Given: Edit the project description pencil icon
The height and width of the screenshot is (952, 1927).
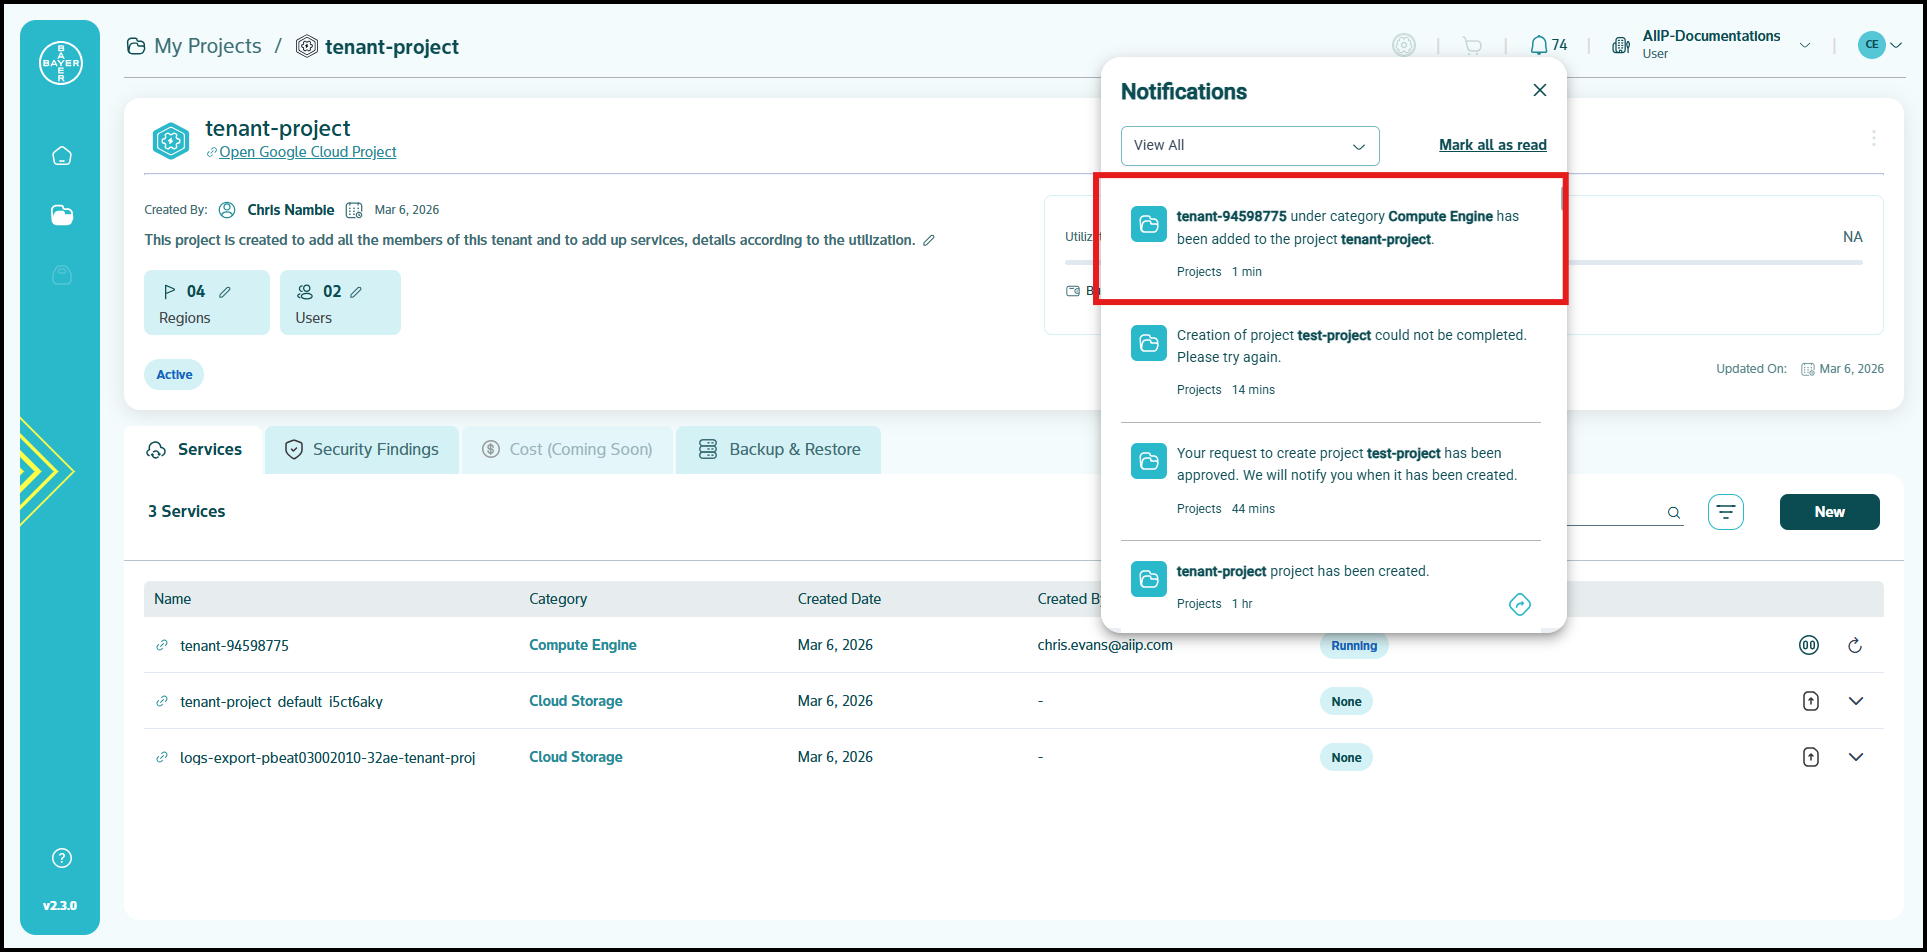Looking at the screenshot, I should [x=929, y=240].
